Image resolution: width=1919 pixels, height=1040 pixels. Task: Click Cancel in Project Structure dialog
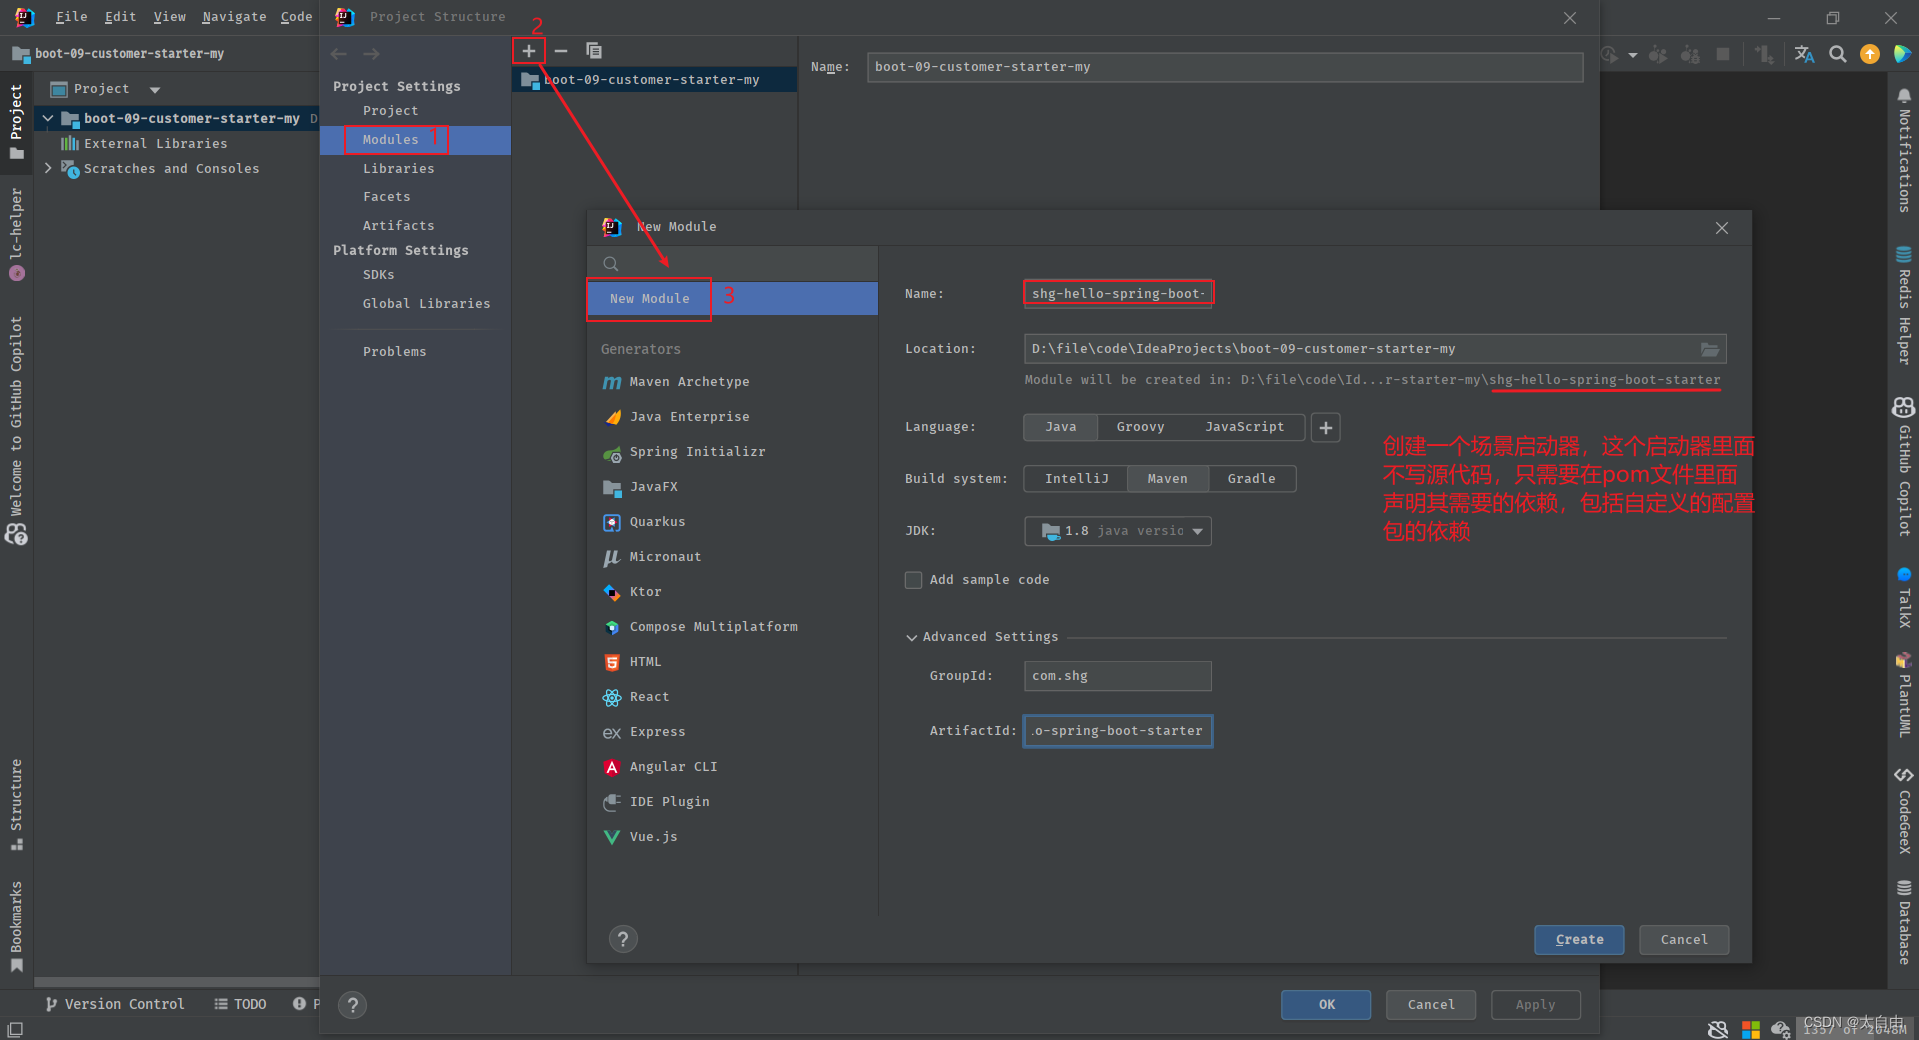[x=1431, y=1005]
